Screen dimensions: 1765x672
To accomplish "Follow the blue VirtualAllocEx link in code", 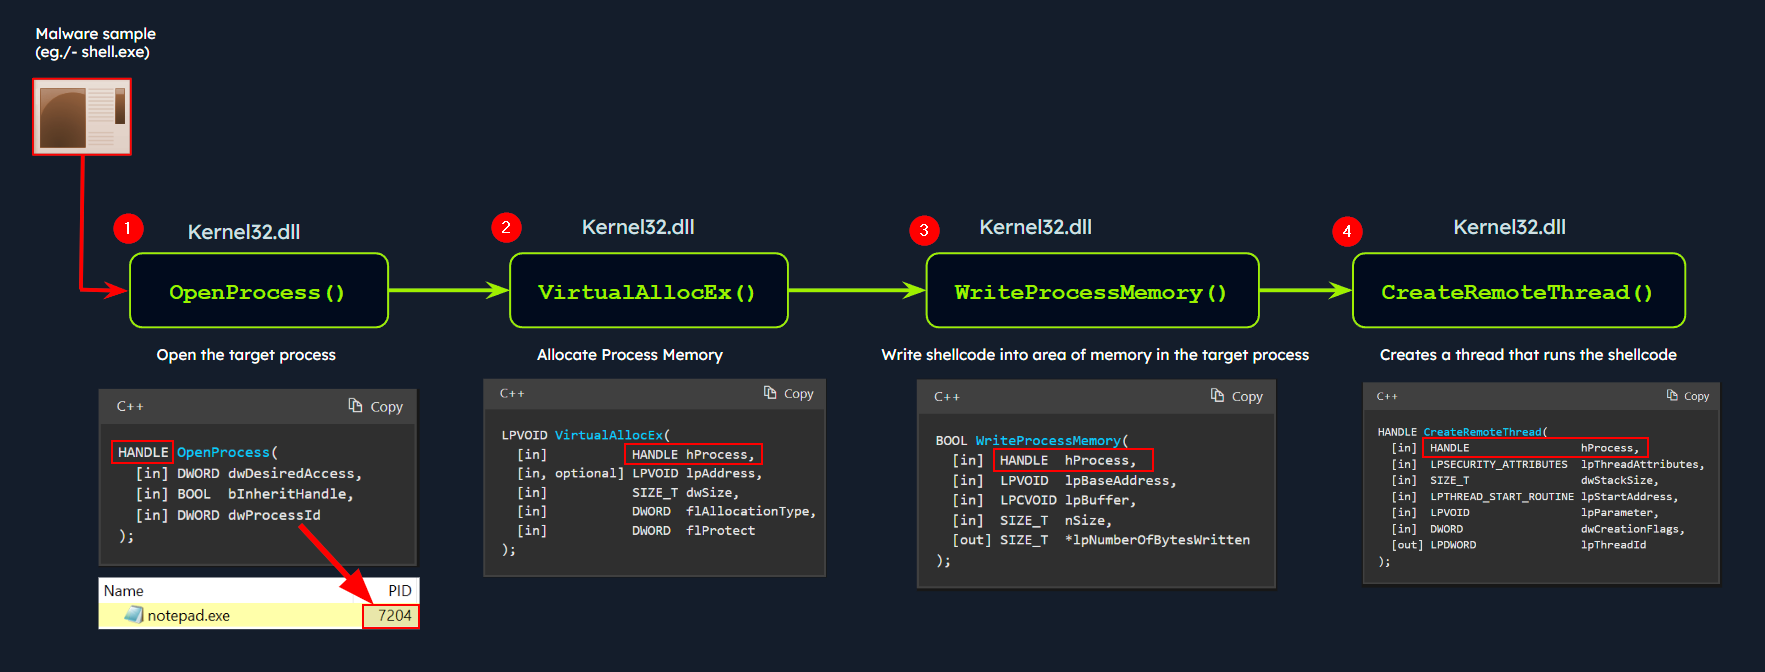I will point(609,435).
